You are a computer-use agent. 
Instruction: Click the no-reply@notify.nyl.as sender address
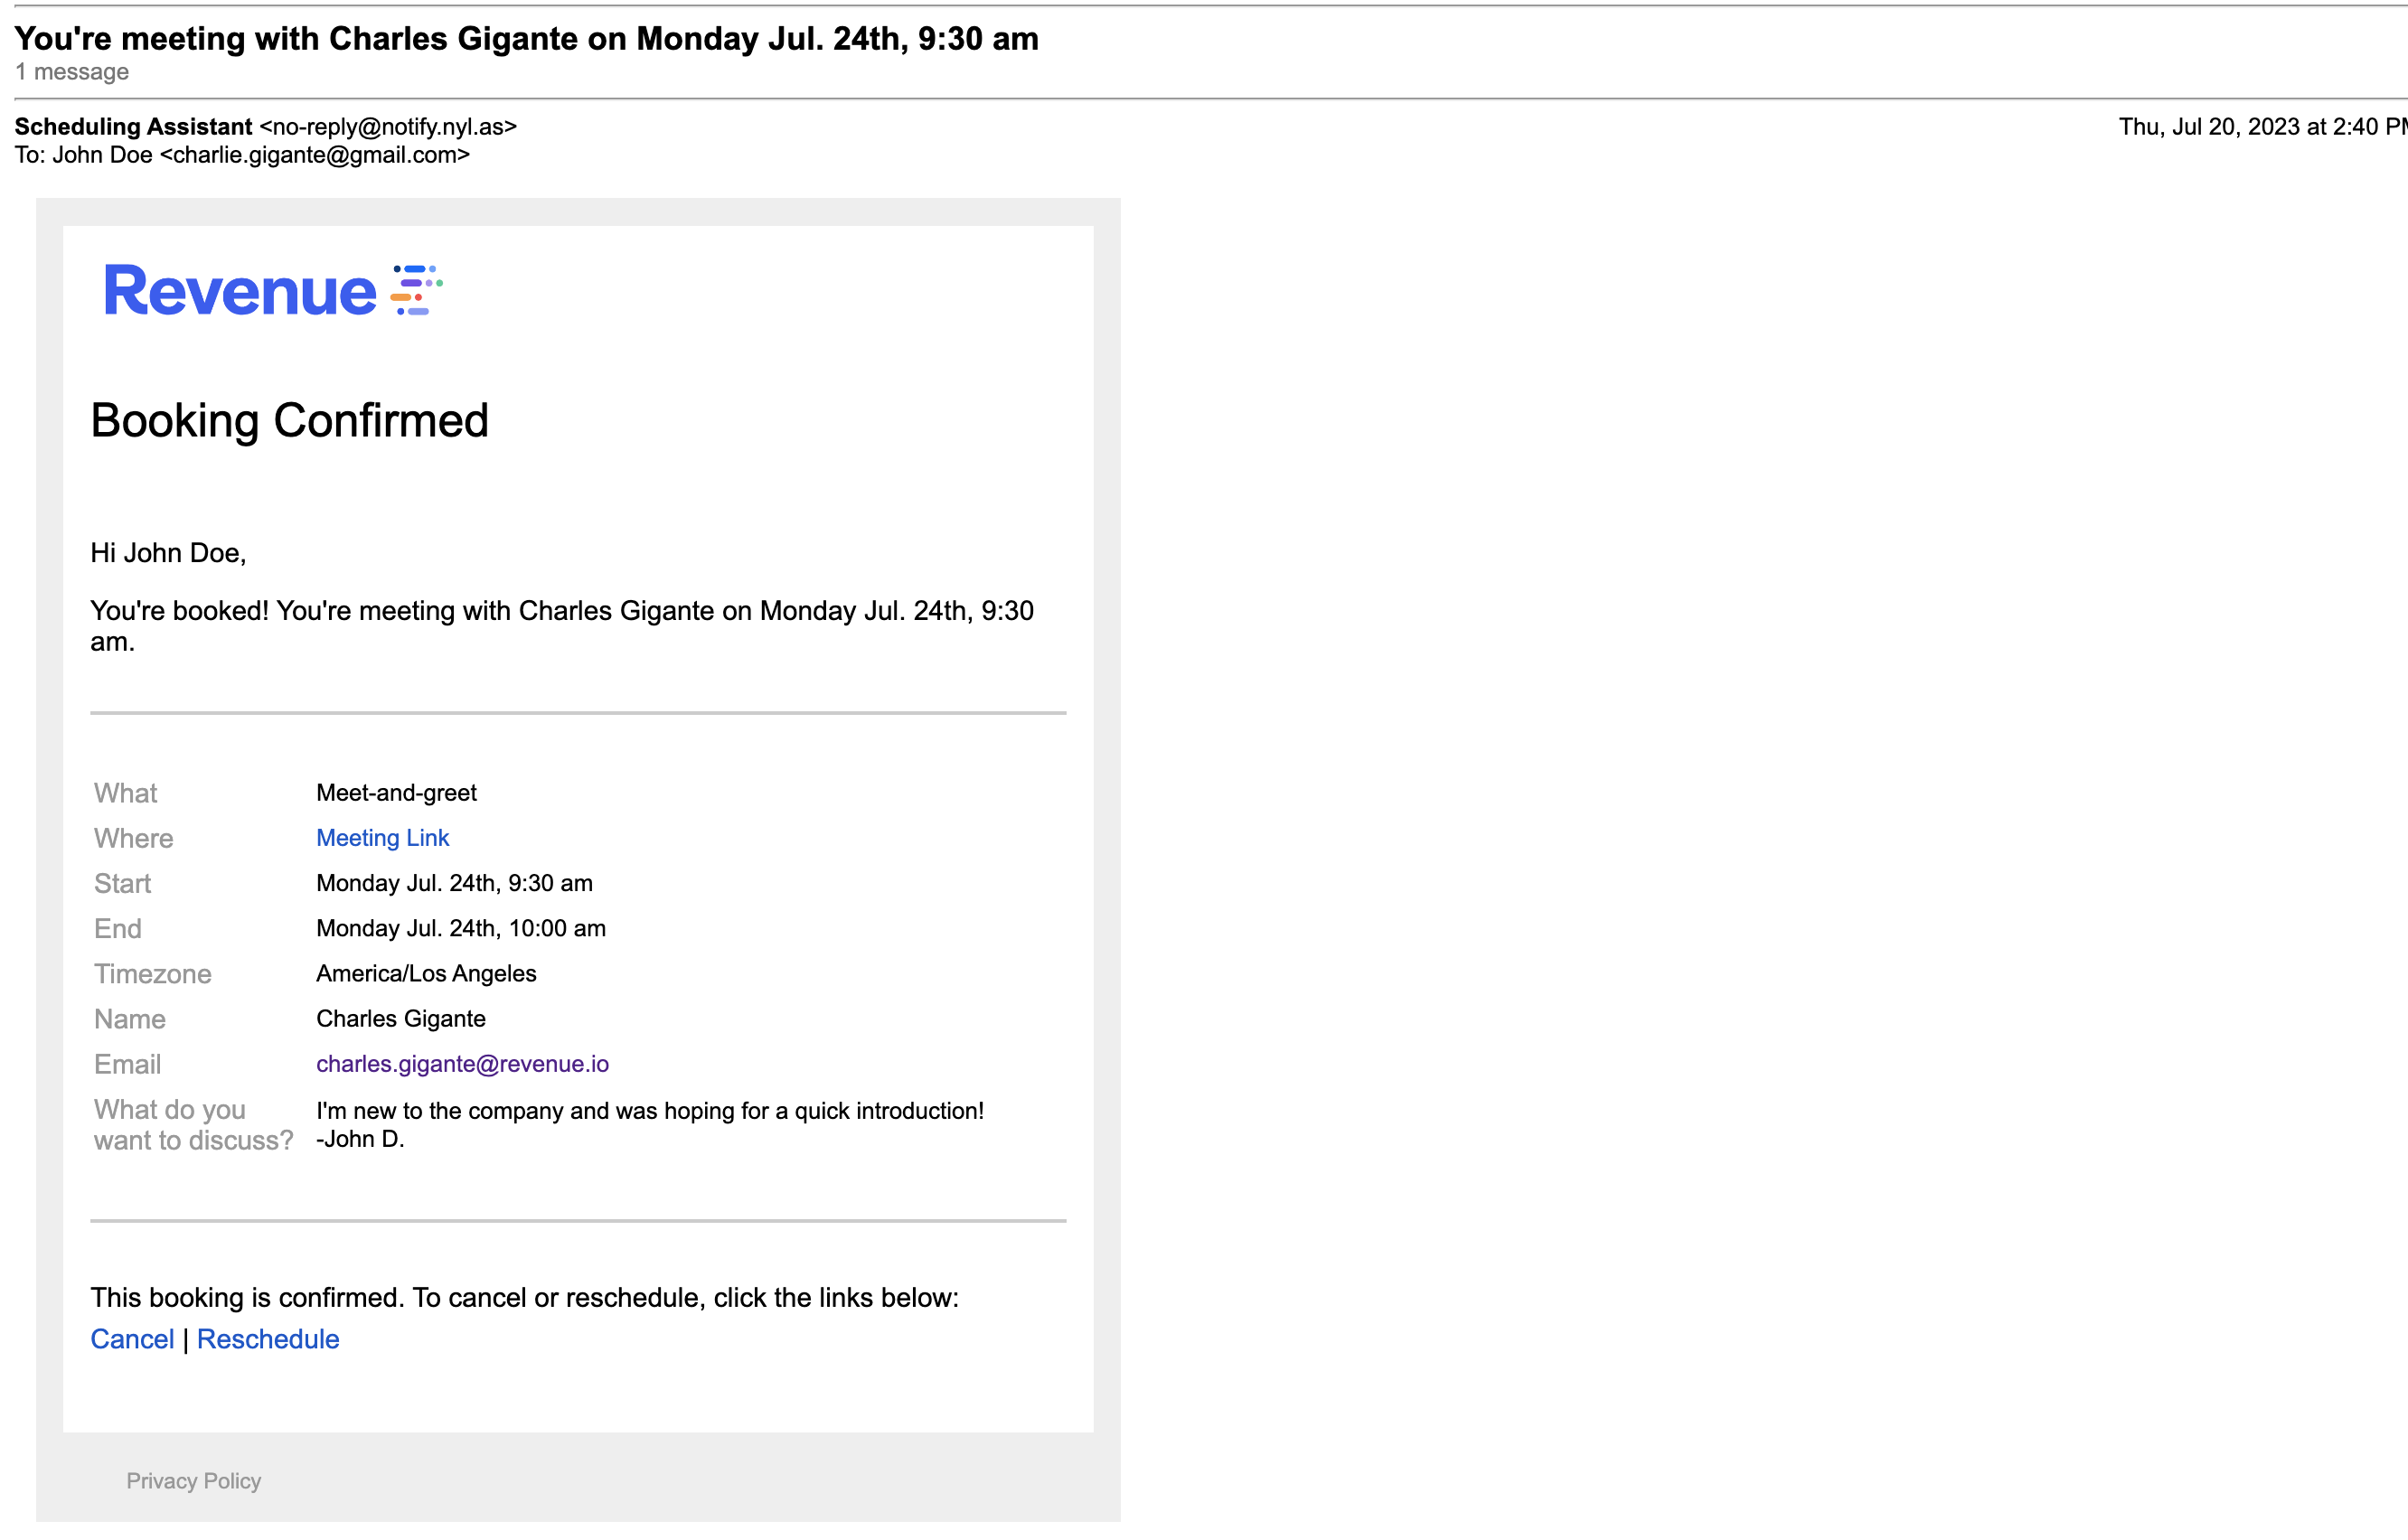pos(388,127)
